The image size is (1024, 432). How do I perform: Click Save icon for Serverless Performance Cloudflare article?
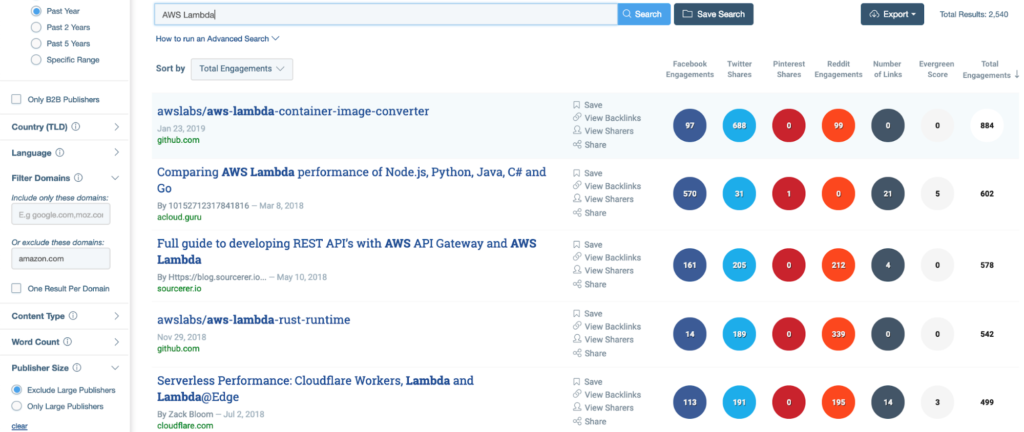tap(577, 382)
